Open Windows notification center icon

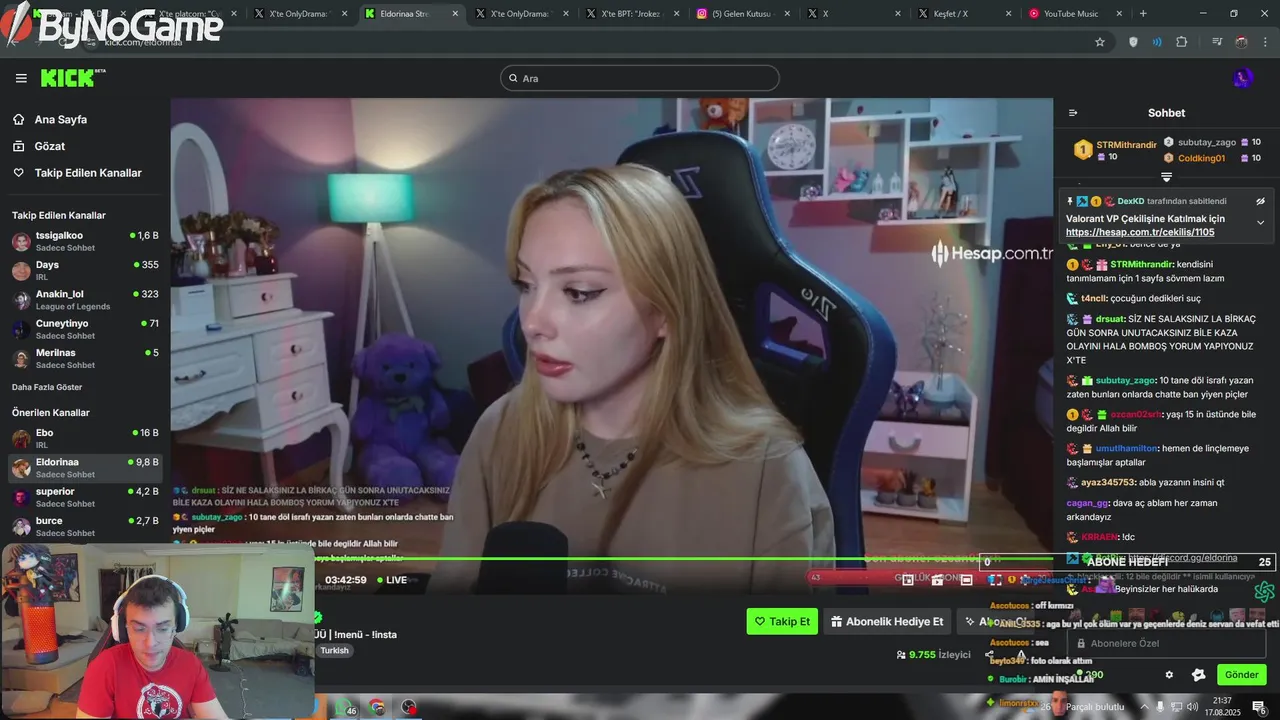pyautogui.click(x=1260, y=708)
